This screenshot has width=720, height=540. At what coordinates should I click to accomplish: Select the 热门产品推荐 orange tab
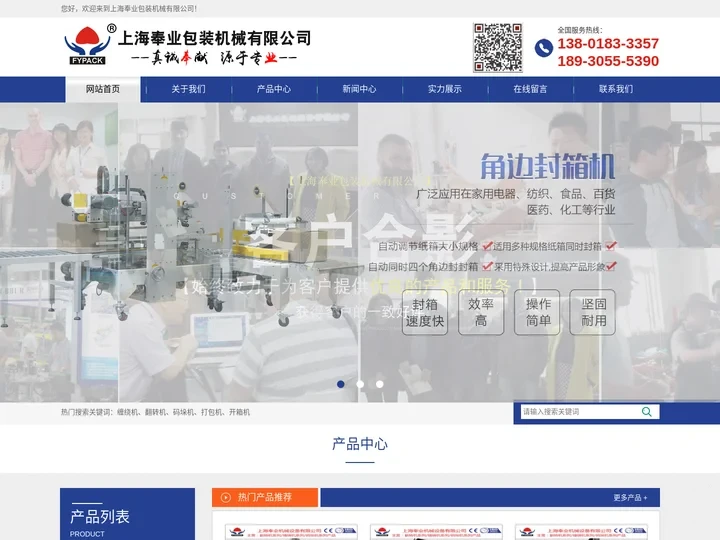(265, 497)
